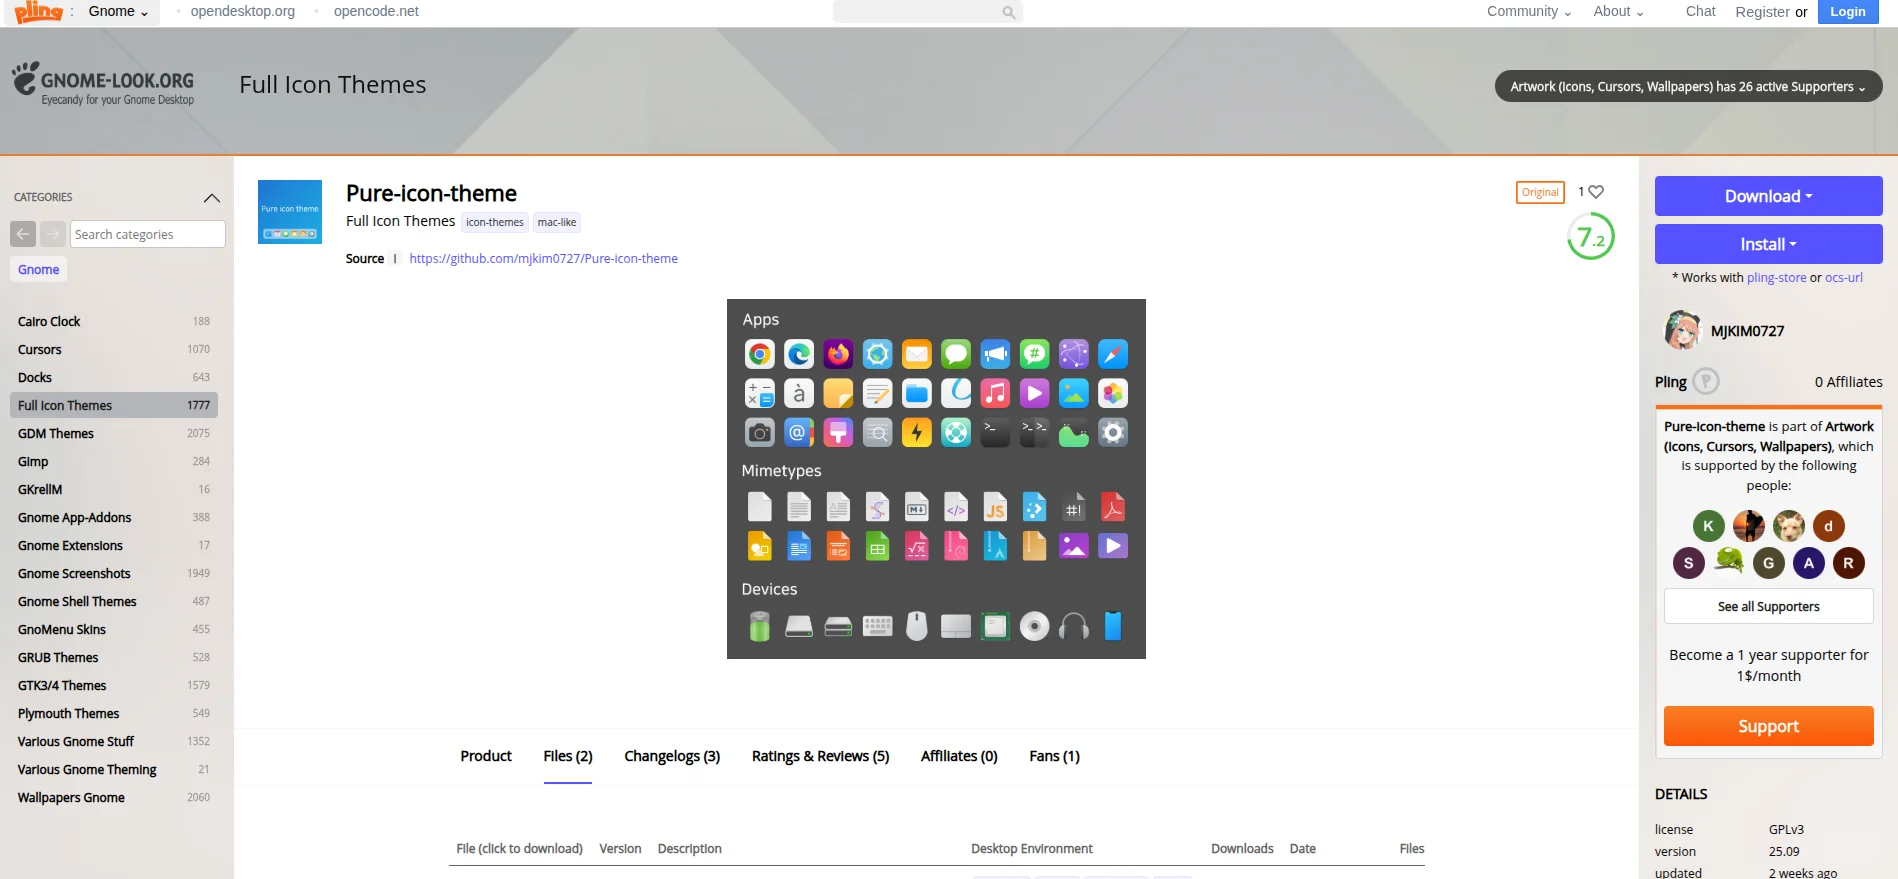Open the MJKIM0727 author name link
The image size is (1898, 879).
pyautogui.click(x=1747, y=331)
